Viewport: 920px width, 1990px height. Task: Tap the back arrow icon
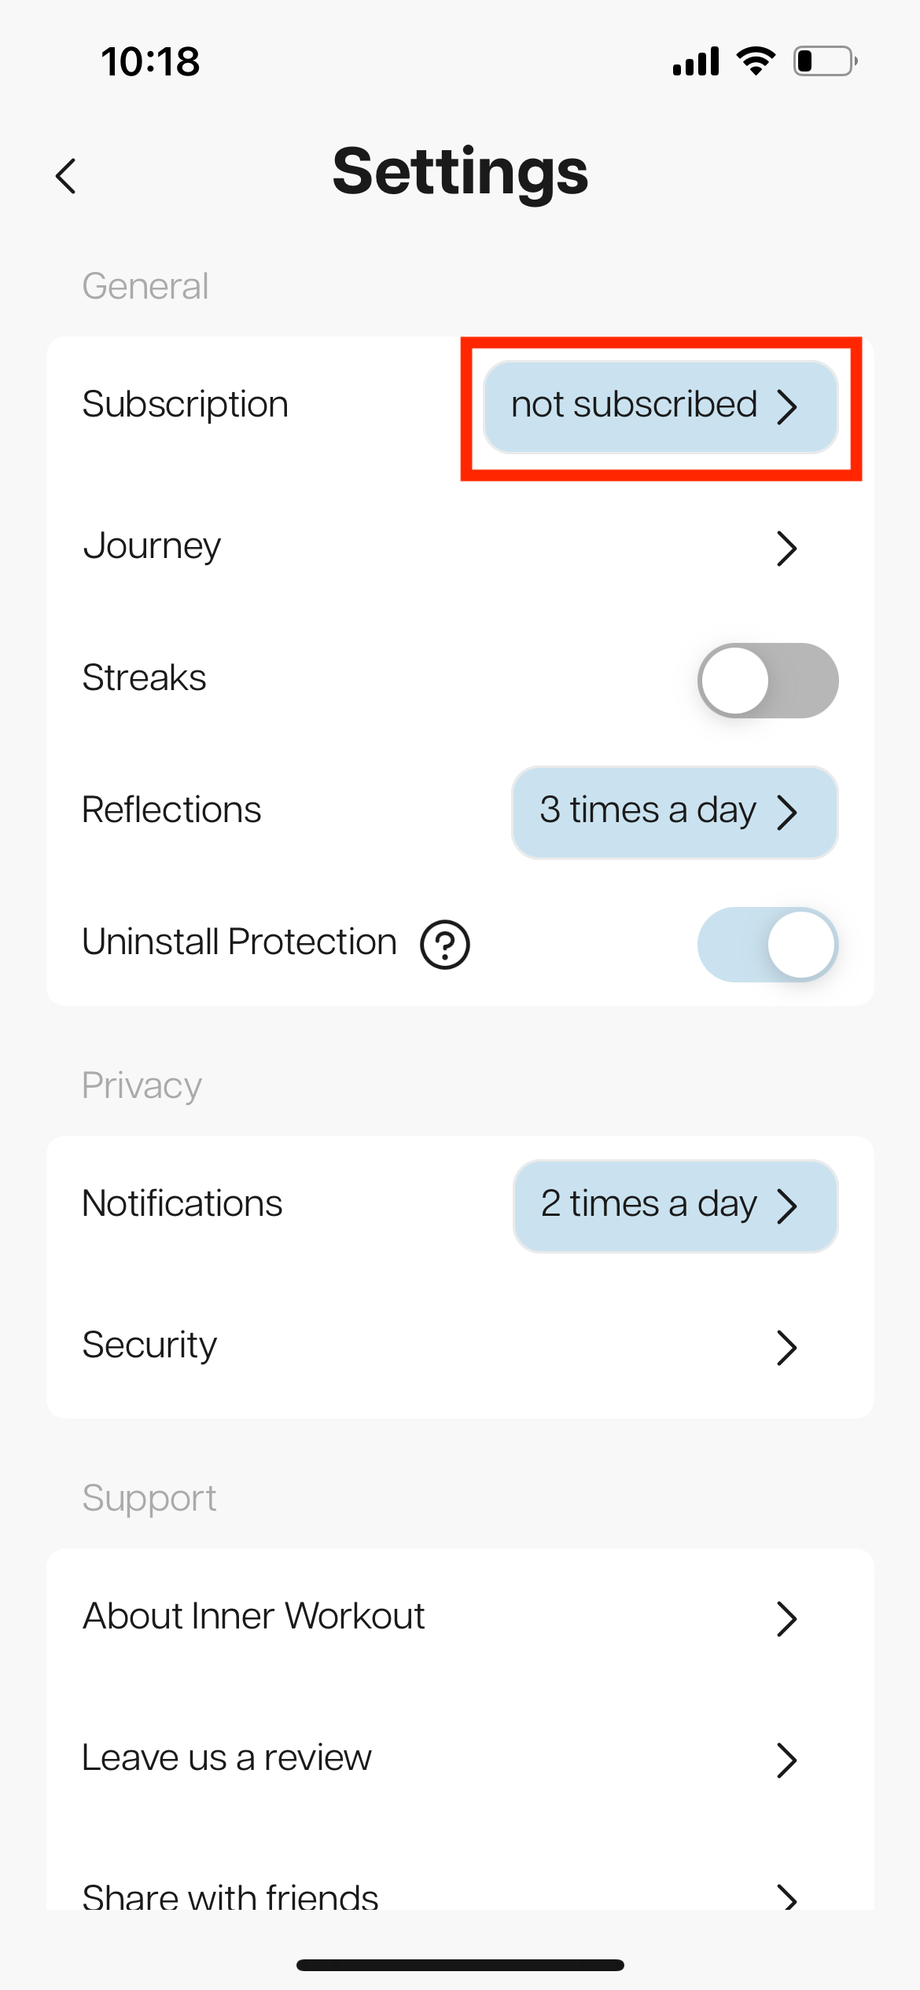coord(66,176)
